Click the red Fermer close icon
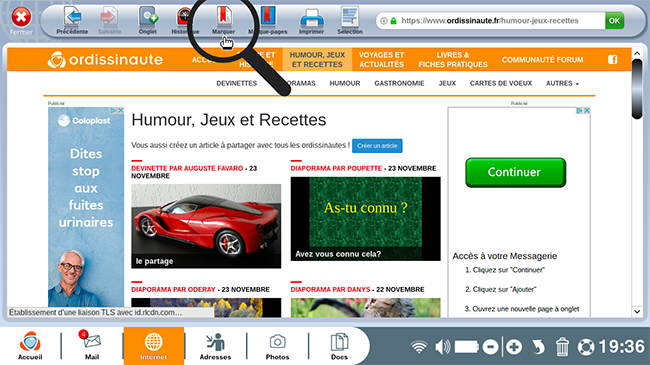 coord(21,17)
